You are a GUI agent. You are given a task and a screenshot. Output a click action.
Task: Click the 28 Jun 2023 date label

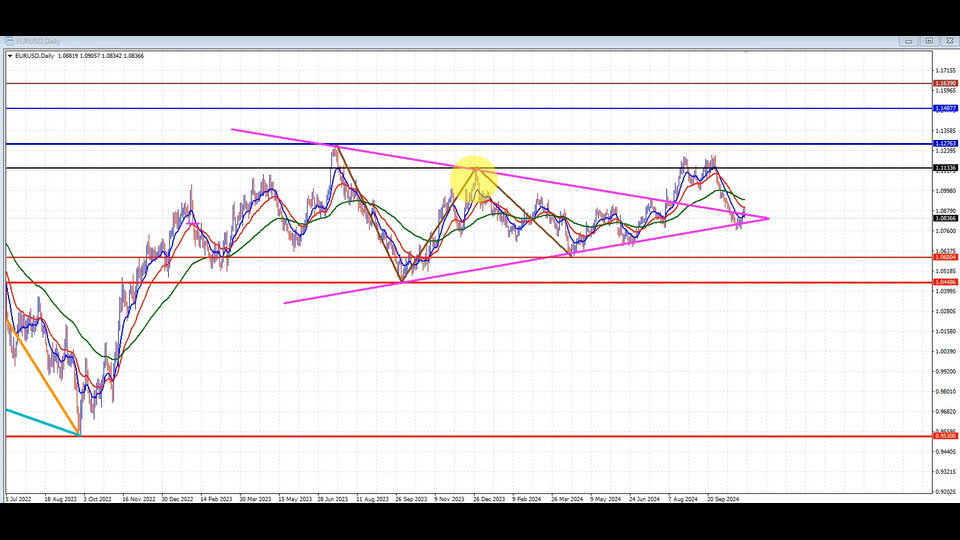pyautogui.click(x=332, y=499)
